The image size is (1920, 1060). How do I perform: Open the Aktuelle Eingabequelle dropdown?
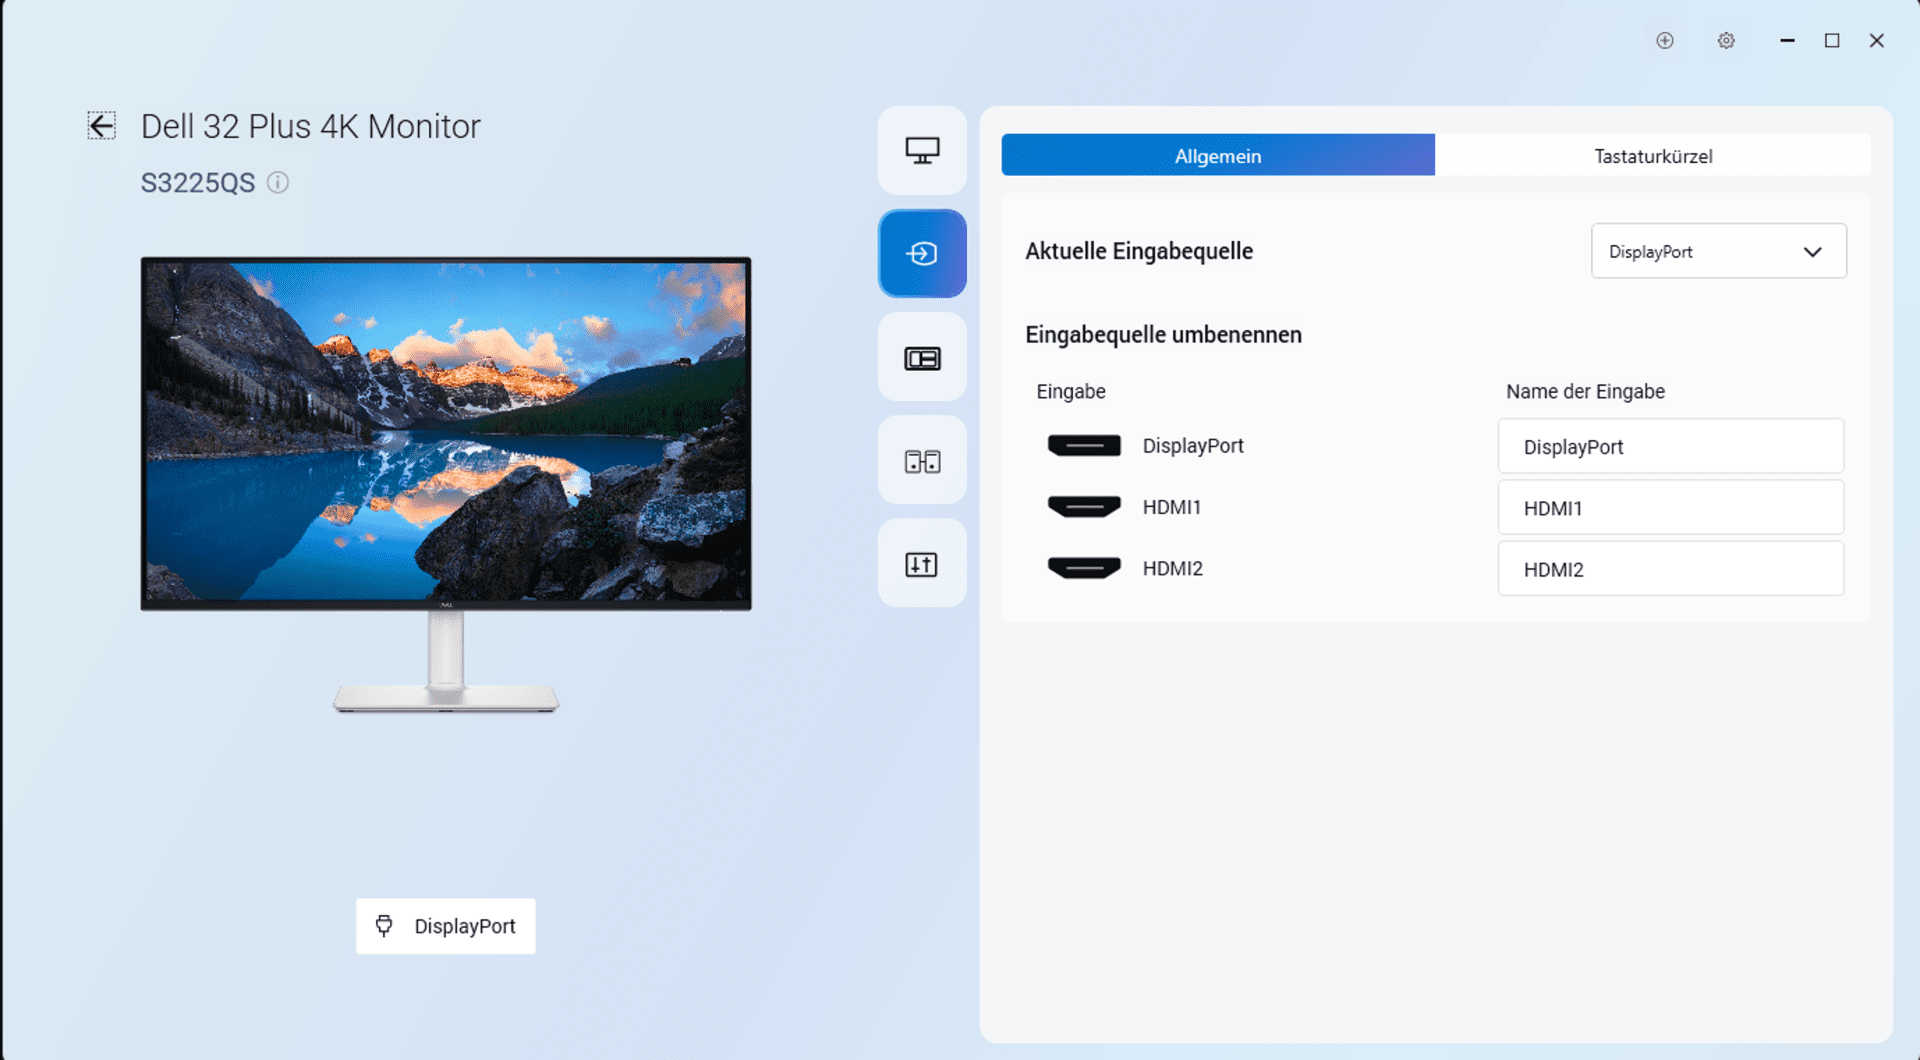click(x=1718, y=251)
